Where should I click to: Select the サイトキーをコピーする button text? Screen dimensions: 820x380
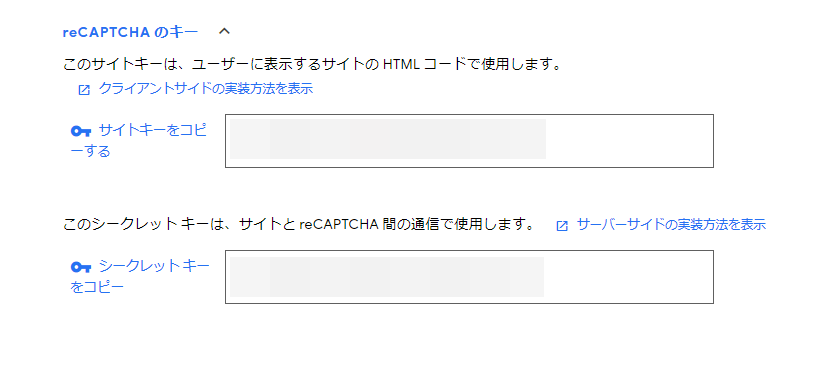(139, 141)
